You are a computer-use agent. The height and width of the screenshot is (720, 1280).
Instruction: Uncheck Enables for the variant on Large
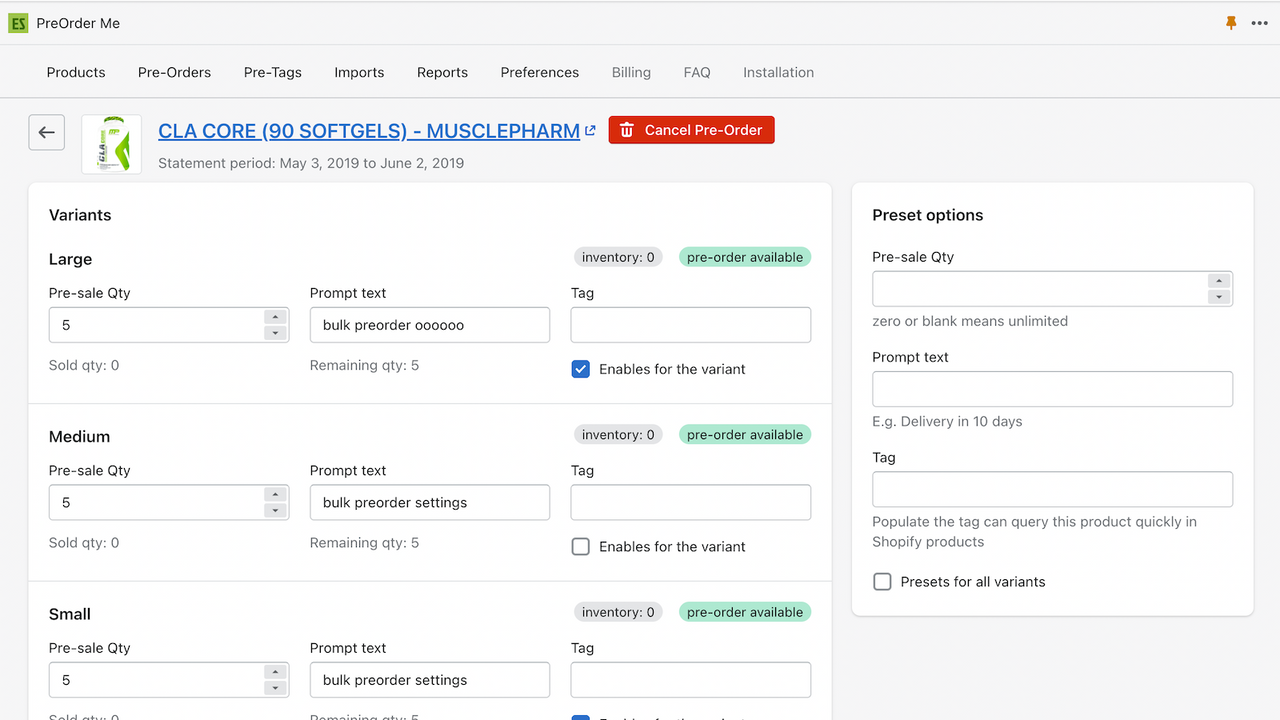click(581, 369)
